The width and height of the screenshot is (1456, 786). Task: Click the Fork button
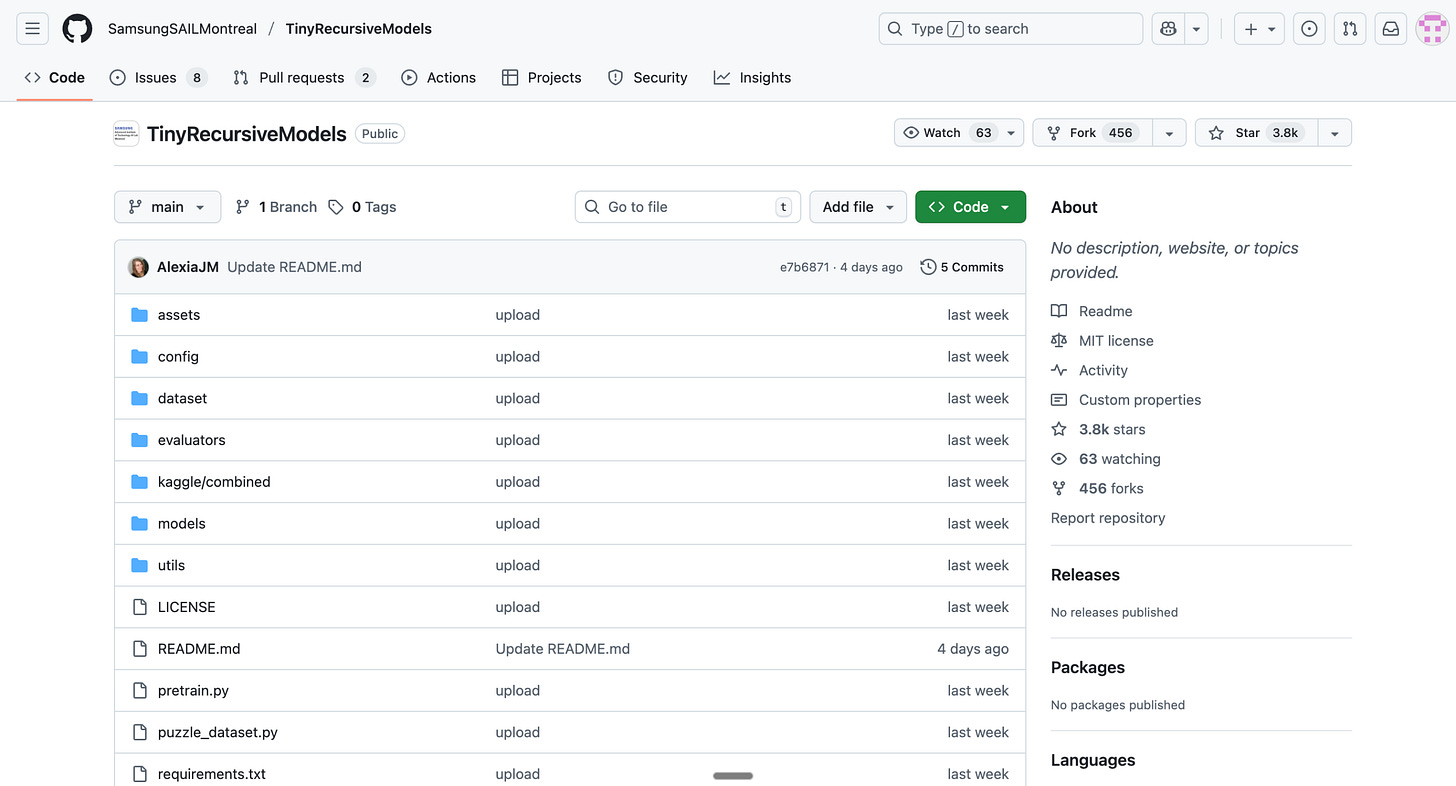(x=1092, y=133)
